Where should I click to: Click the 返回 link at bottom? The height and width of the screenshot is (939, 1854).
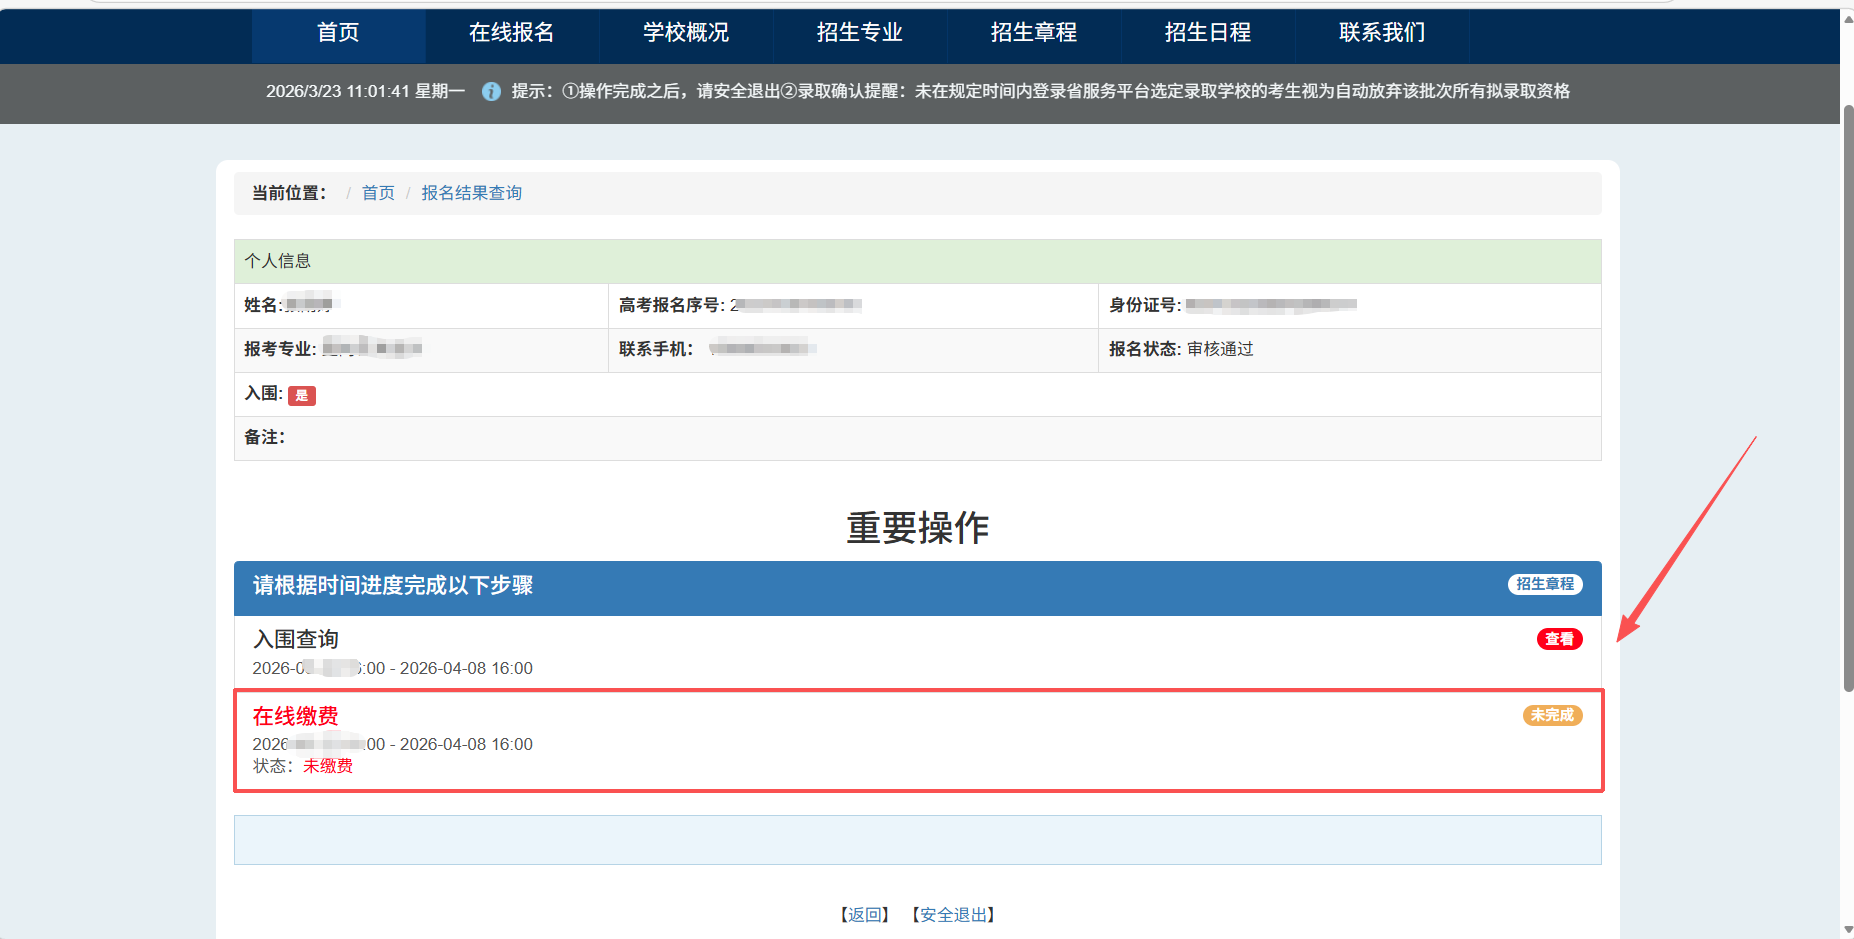865,915
